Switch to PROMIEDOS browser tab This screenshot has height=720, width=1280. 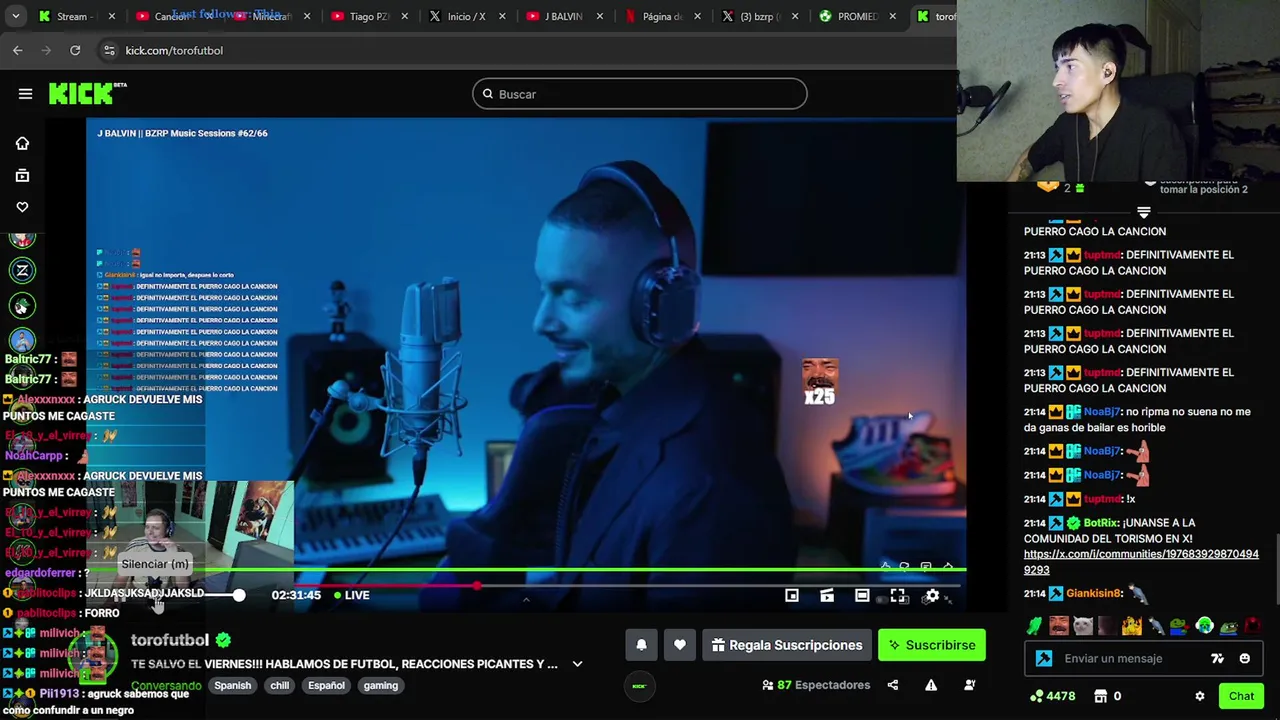tap(856, 16)
